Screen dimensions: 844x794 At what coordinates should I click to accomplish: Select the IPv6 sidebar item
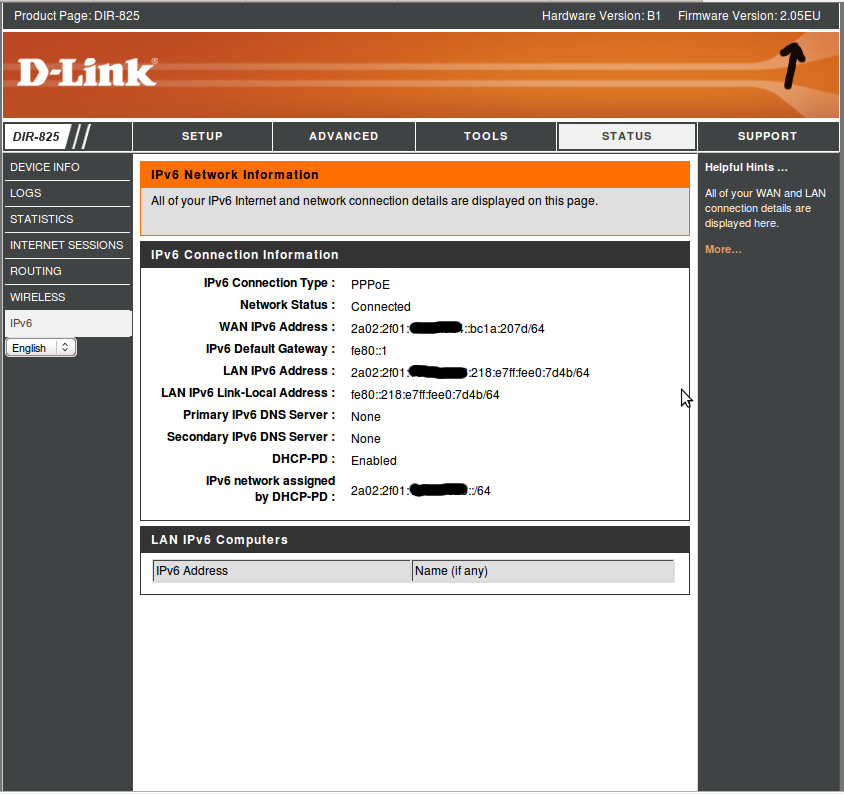tap(21, 323)
